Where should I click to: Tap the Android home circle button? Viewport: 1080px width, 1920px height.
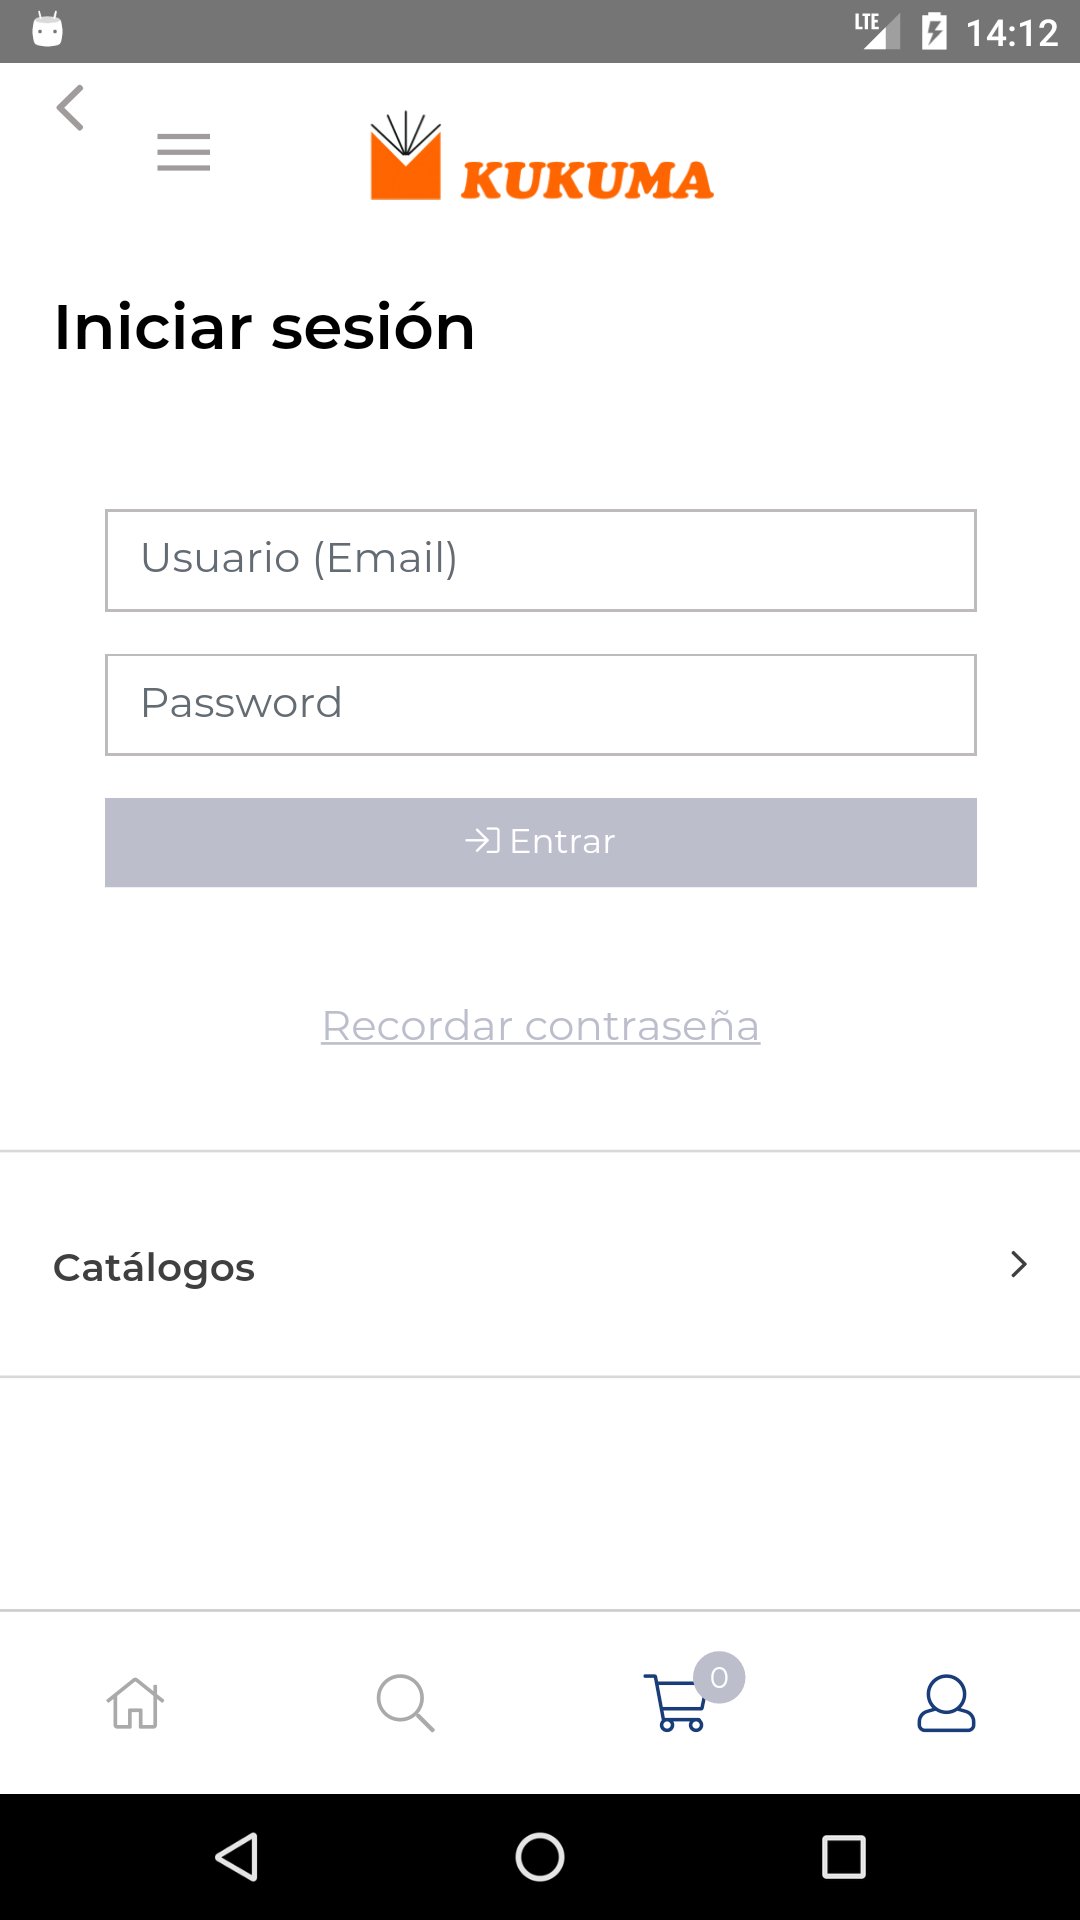pyautogui.click(x=540, y=1857)
